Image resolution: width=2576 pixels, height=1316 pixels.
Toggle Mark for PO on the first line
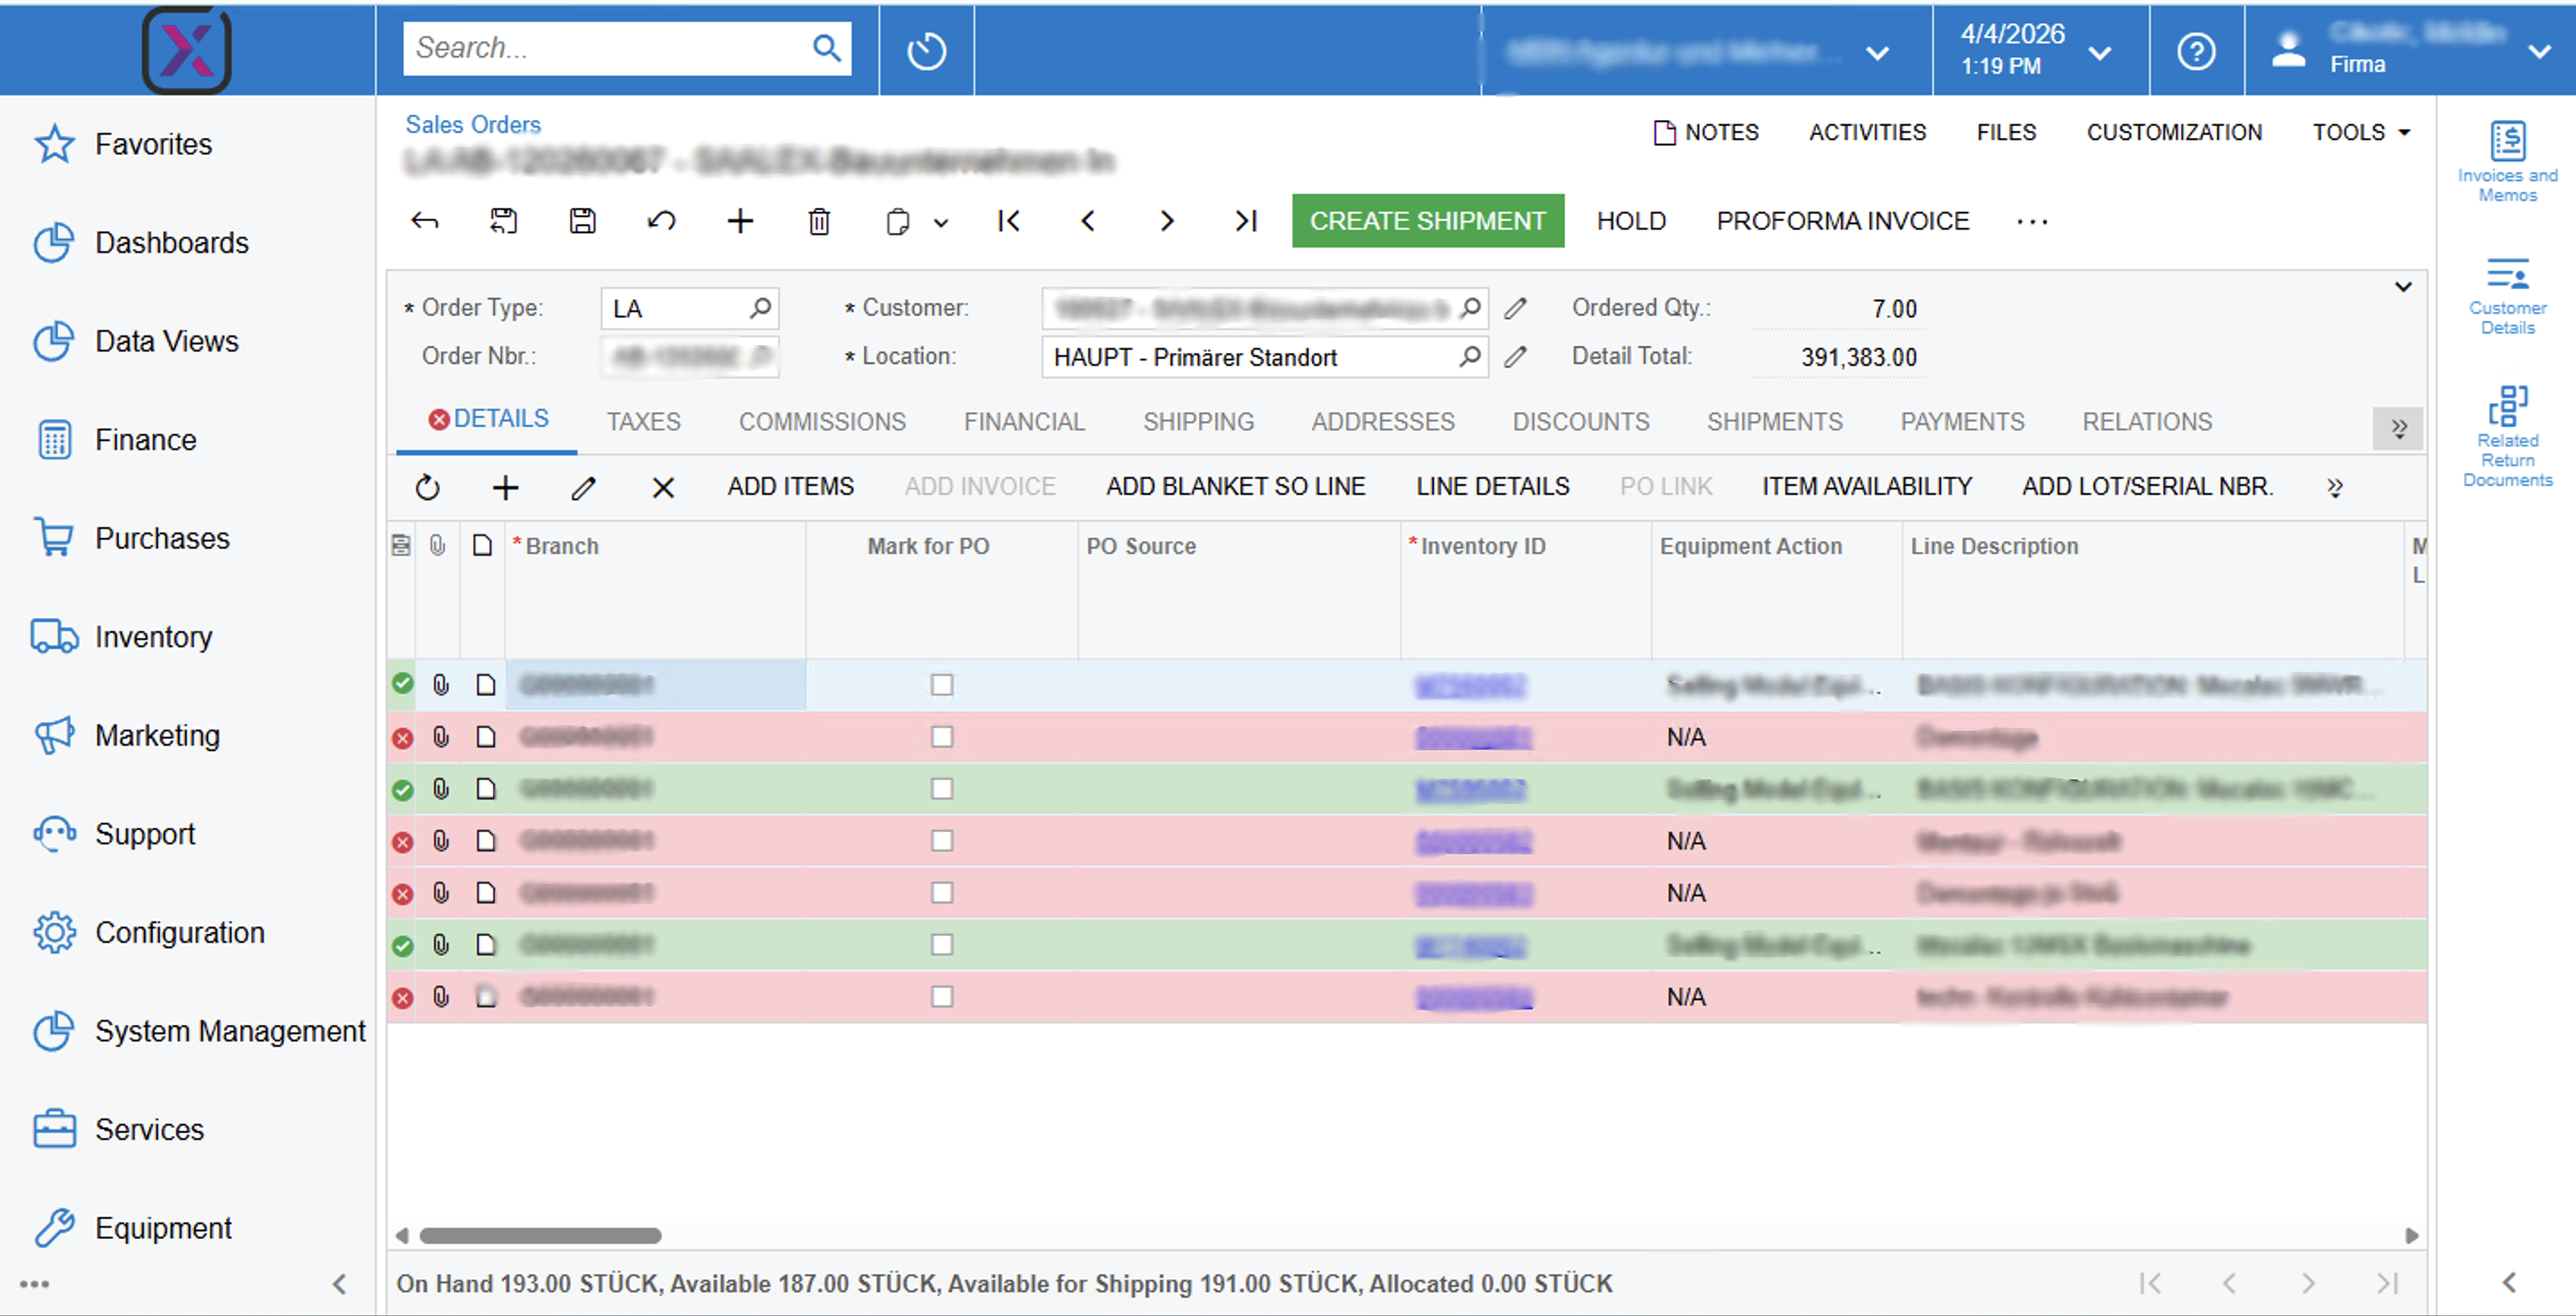tap(941, 685)
